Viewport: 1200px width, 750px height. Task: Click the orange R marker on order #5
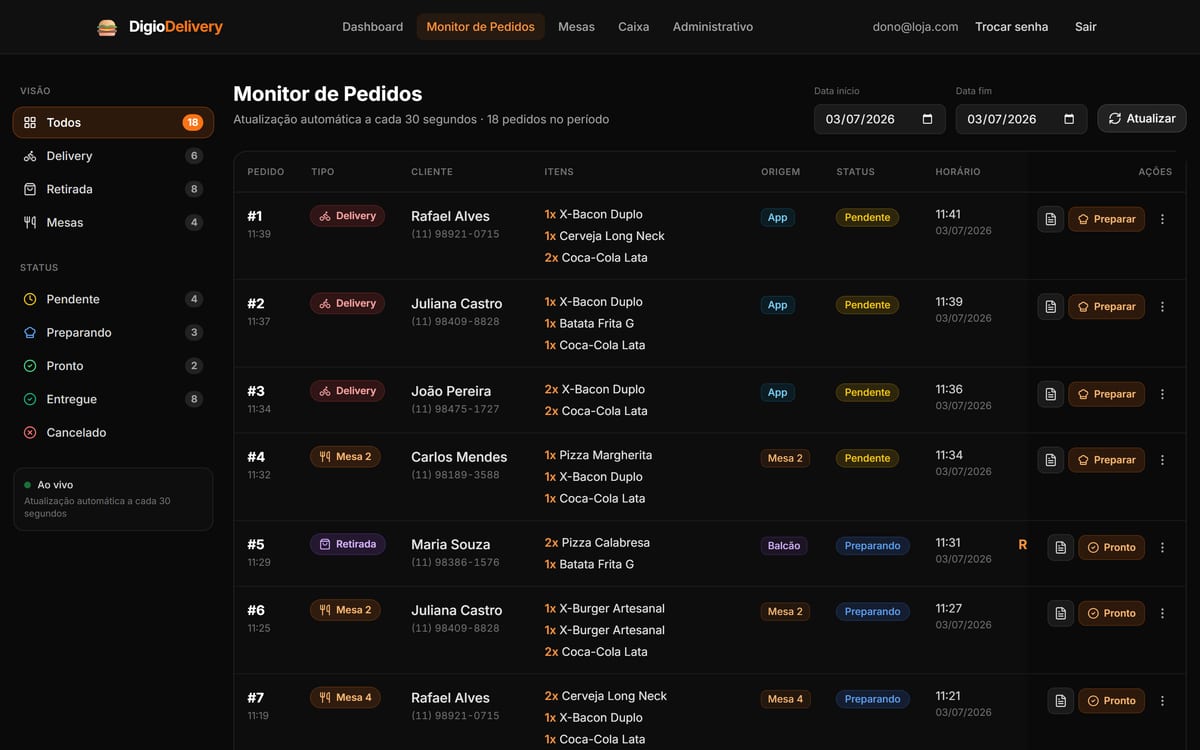[1022, 545]
